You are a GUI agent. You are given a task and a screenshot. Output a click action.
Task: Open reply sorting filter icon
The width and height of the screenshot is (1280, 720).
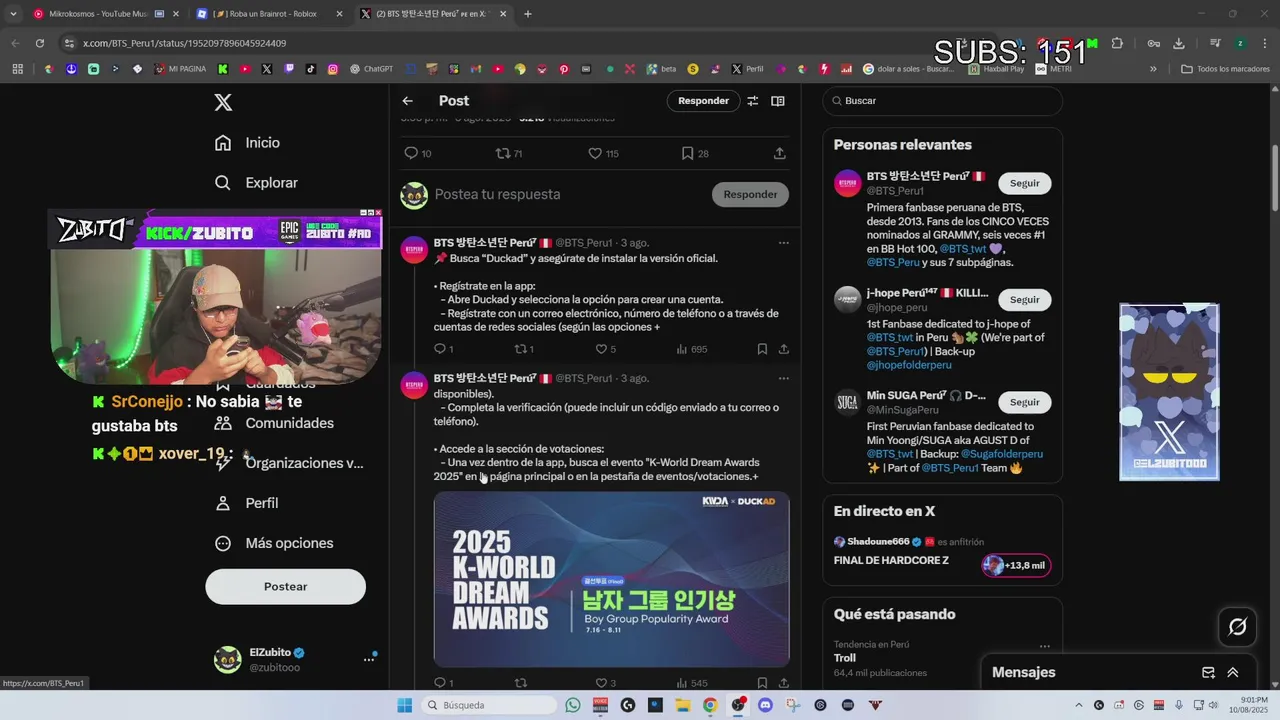coord(753,101)
